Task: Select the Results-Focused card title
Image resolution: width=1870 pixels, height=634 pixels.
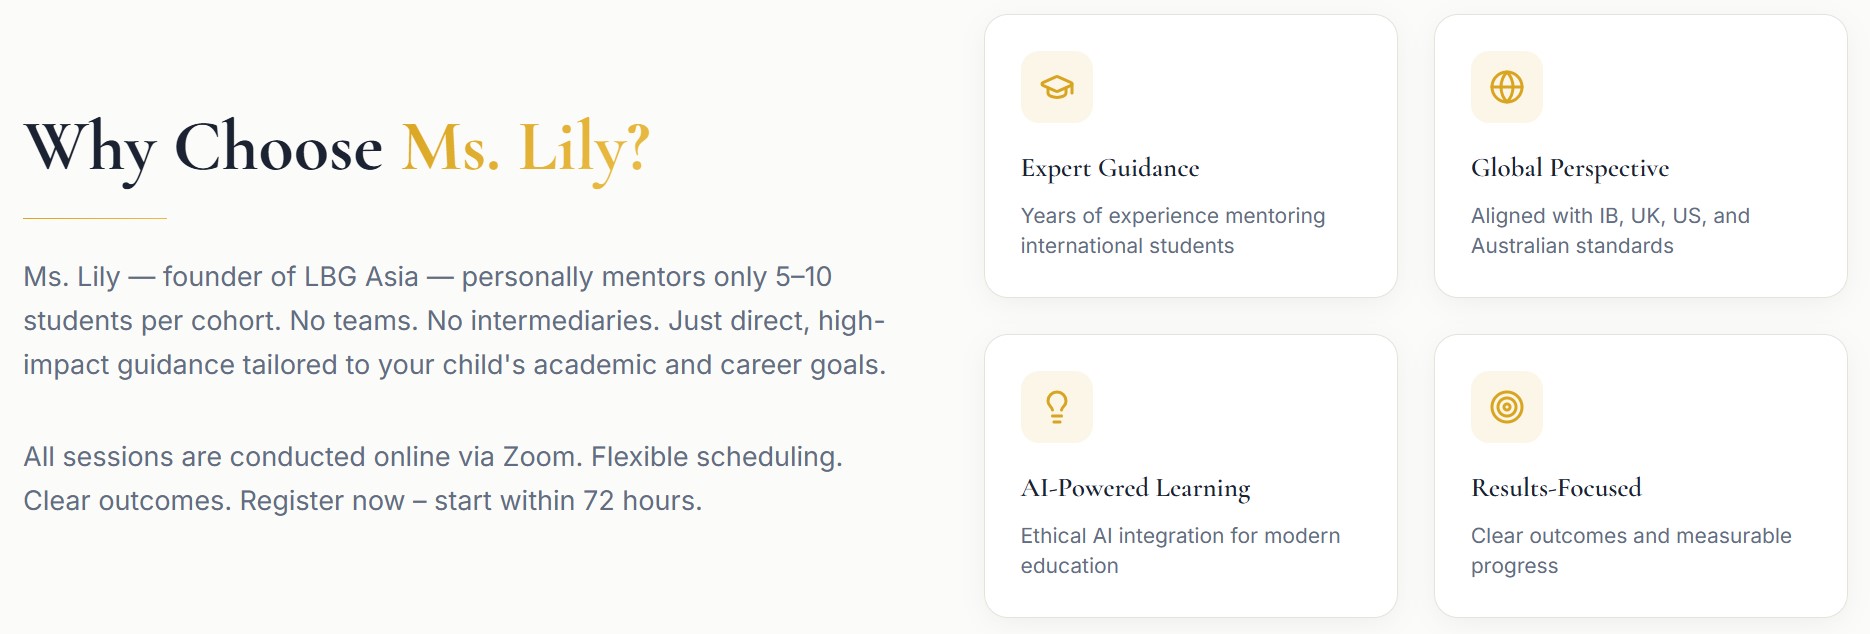Action: tap(1556, 488)
